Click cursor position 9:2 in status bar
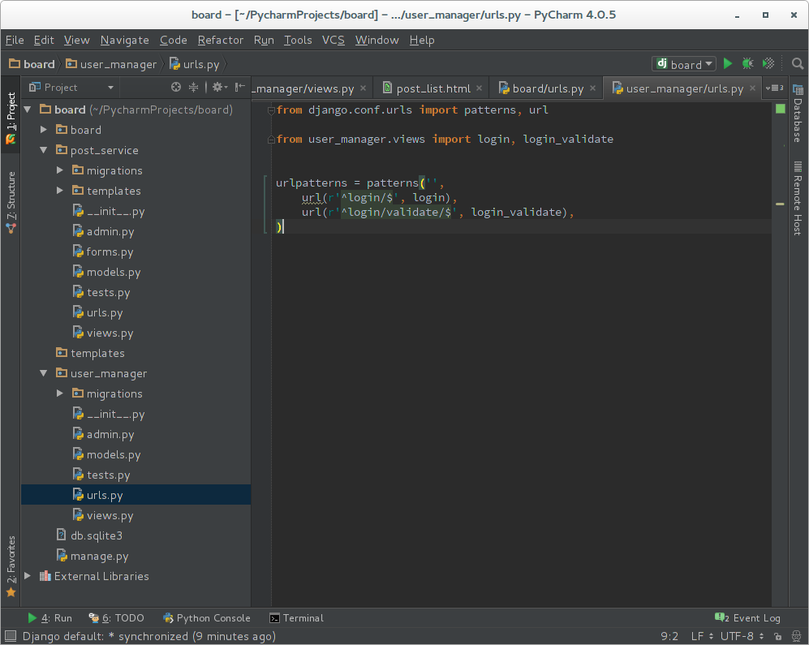The height and width of the screenshot is (645, 809). [x=669, y=636]
